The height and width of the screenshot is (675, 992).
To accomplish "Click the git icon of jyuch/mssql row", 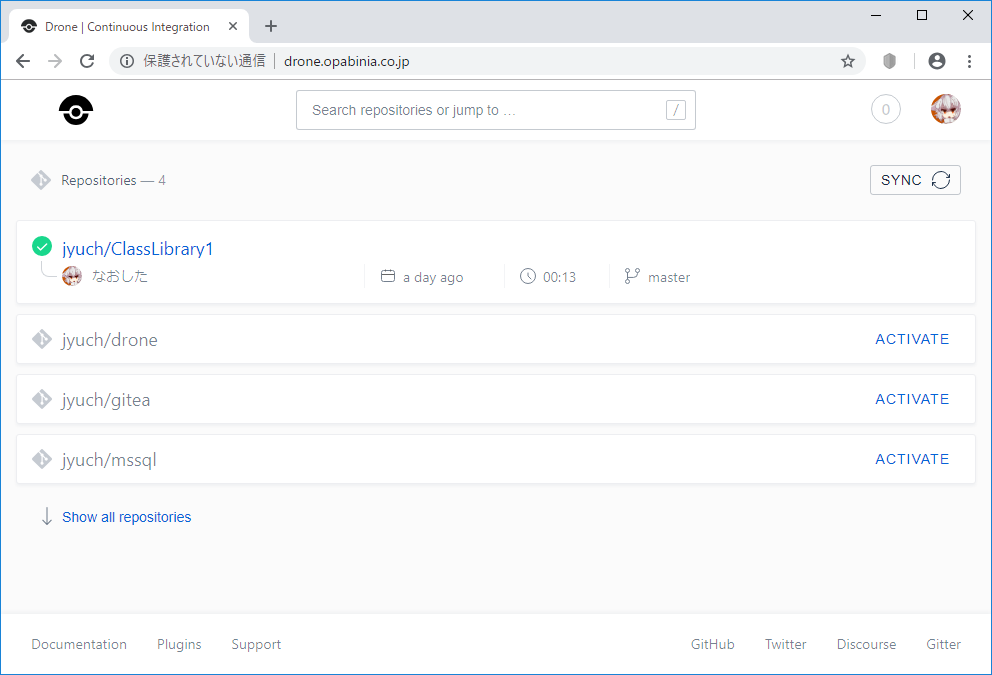I will (42, 459).
